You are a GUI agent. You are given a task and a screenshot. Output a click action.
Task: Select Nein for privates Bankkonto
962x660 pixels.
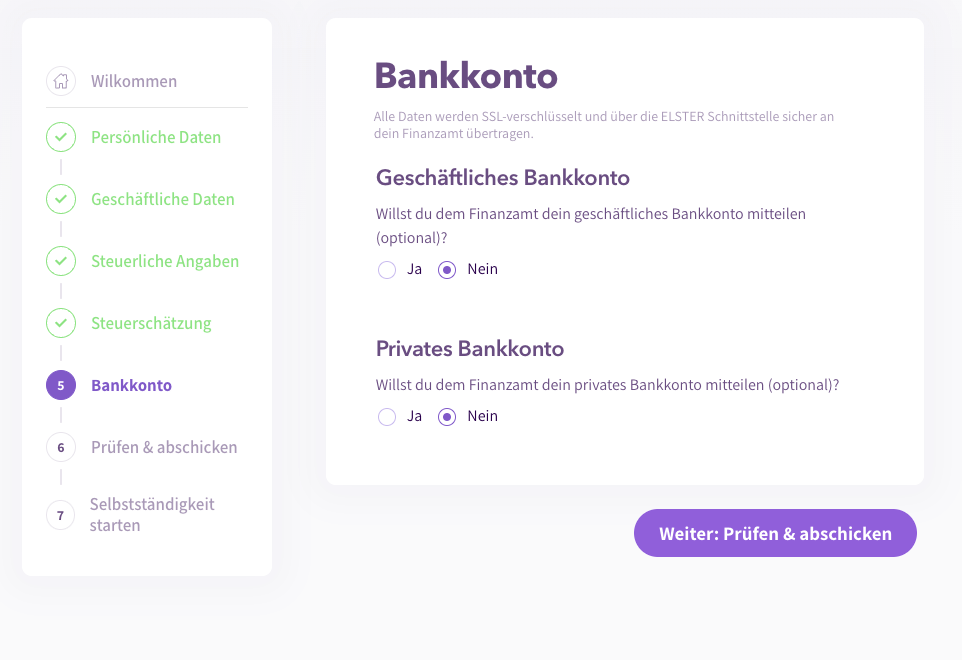click(446, 416)
